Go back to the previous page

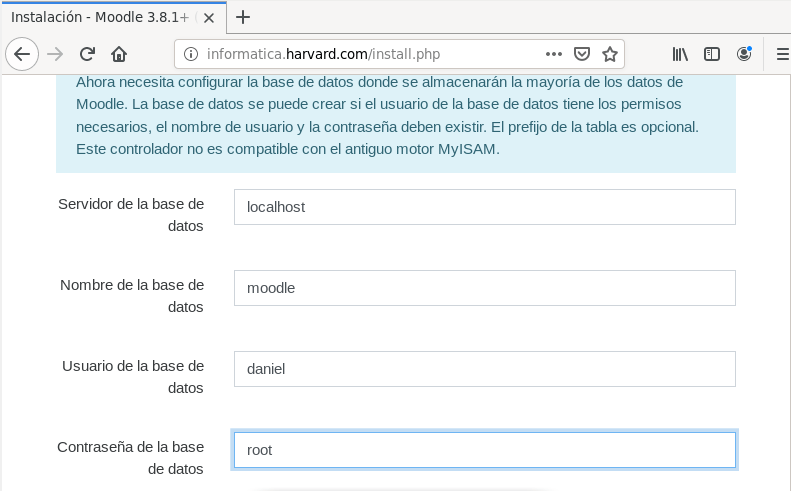point(22,54)
